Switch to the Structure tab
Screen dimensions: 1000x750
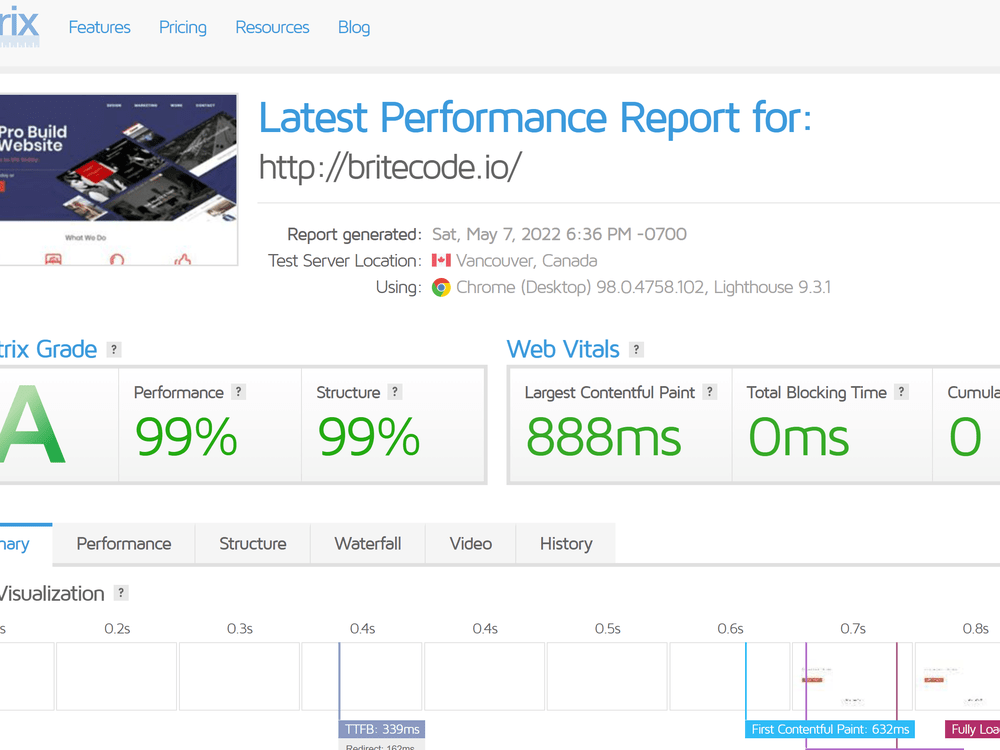click(x=253, y=544)
